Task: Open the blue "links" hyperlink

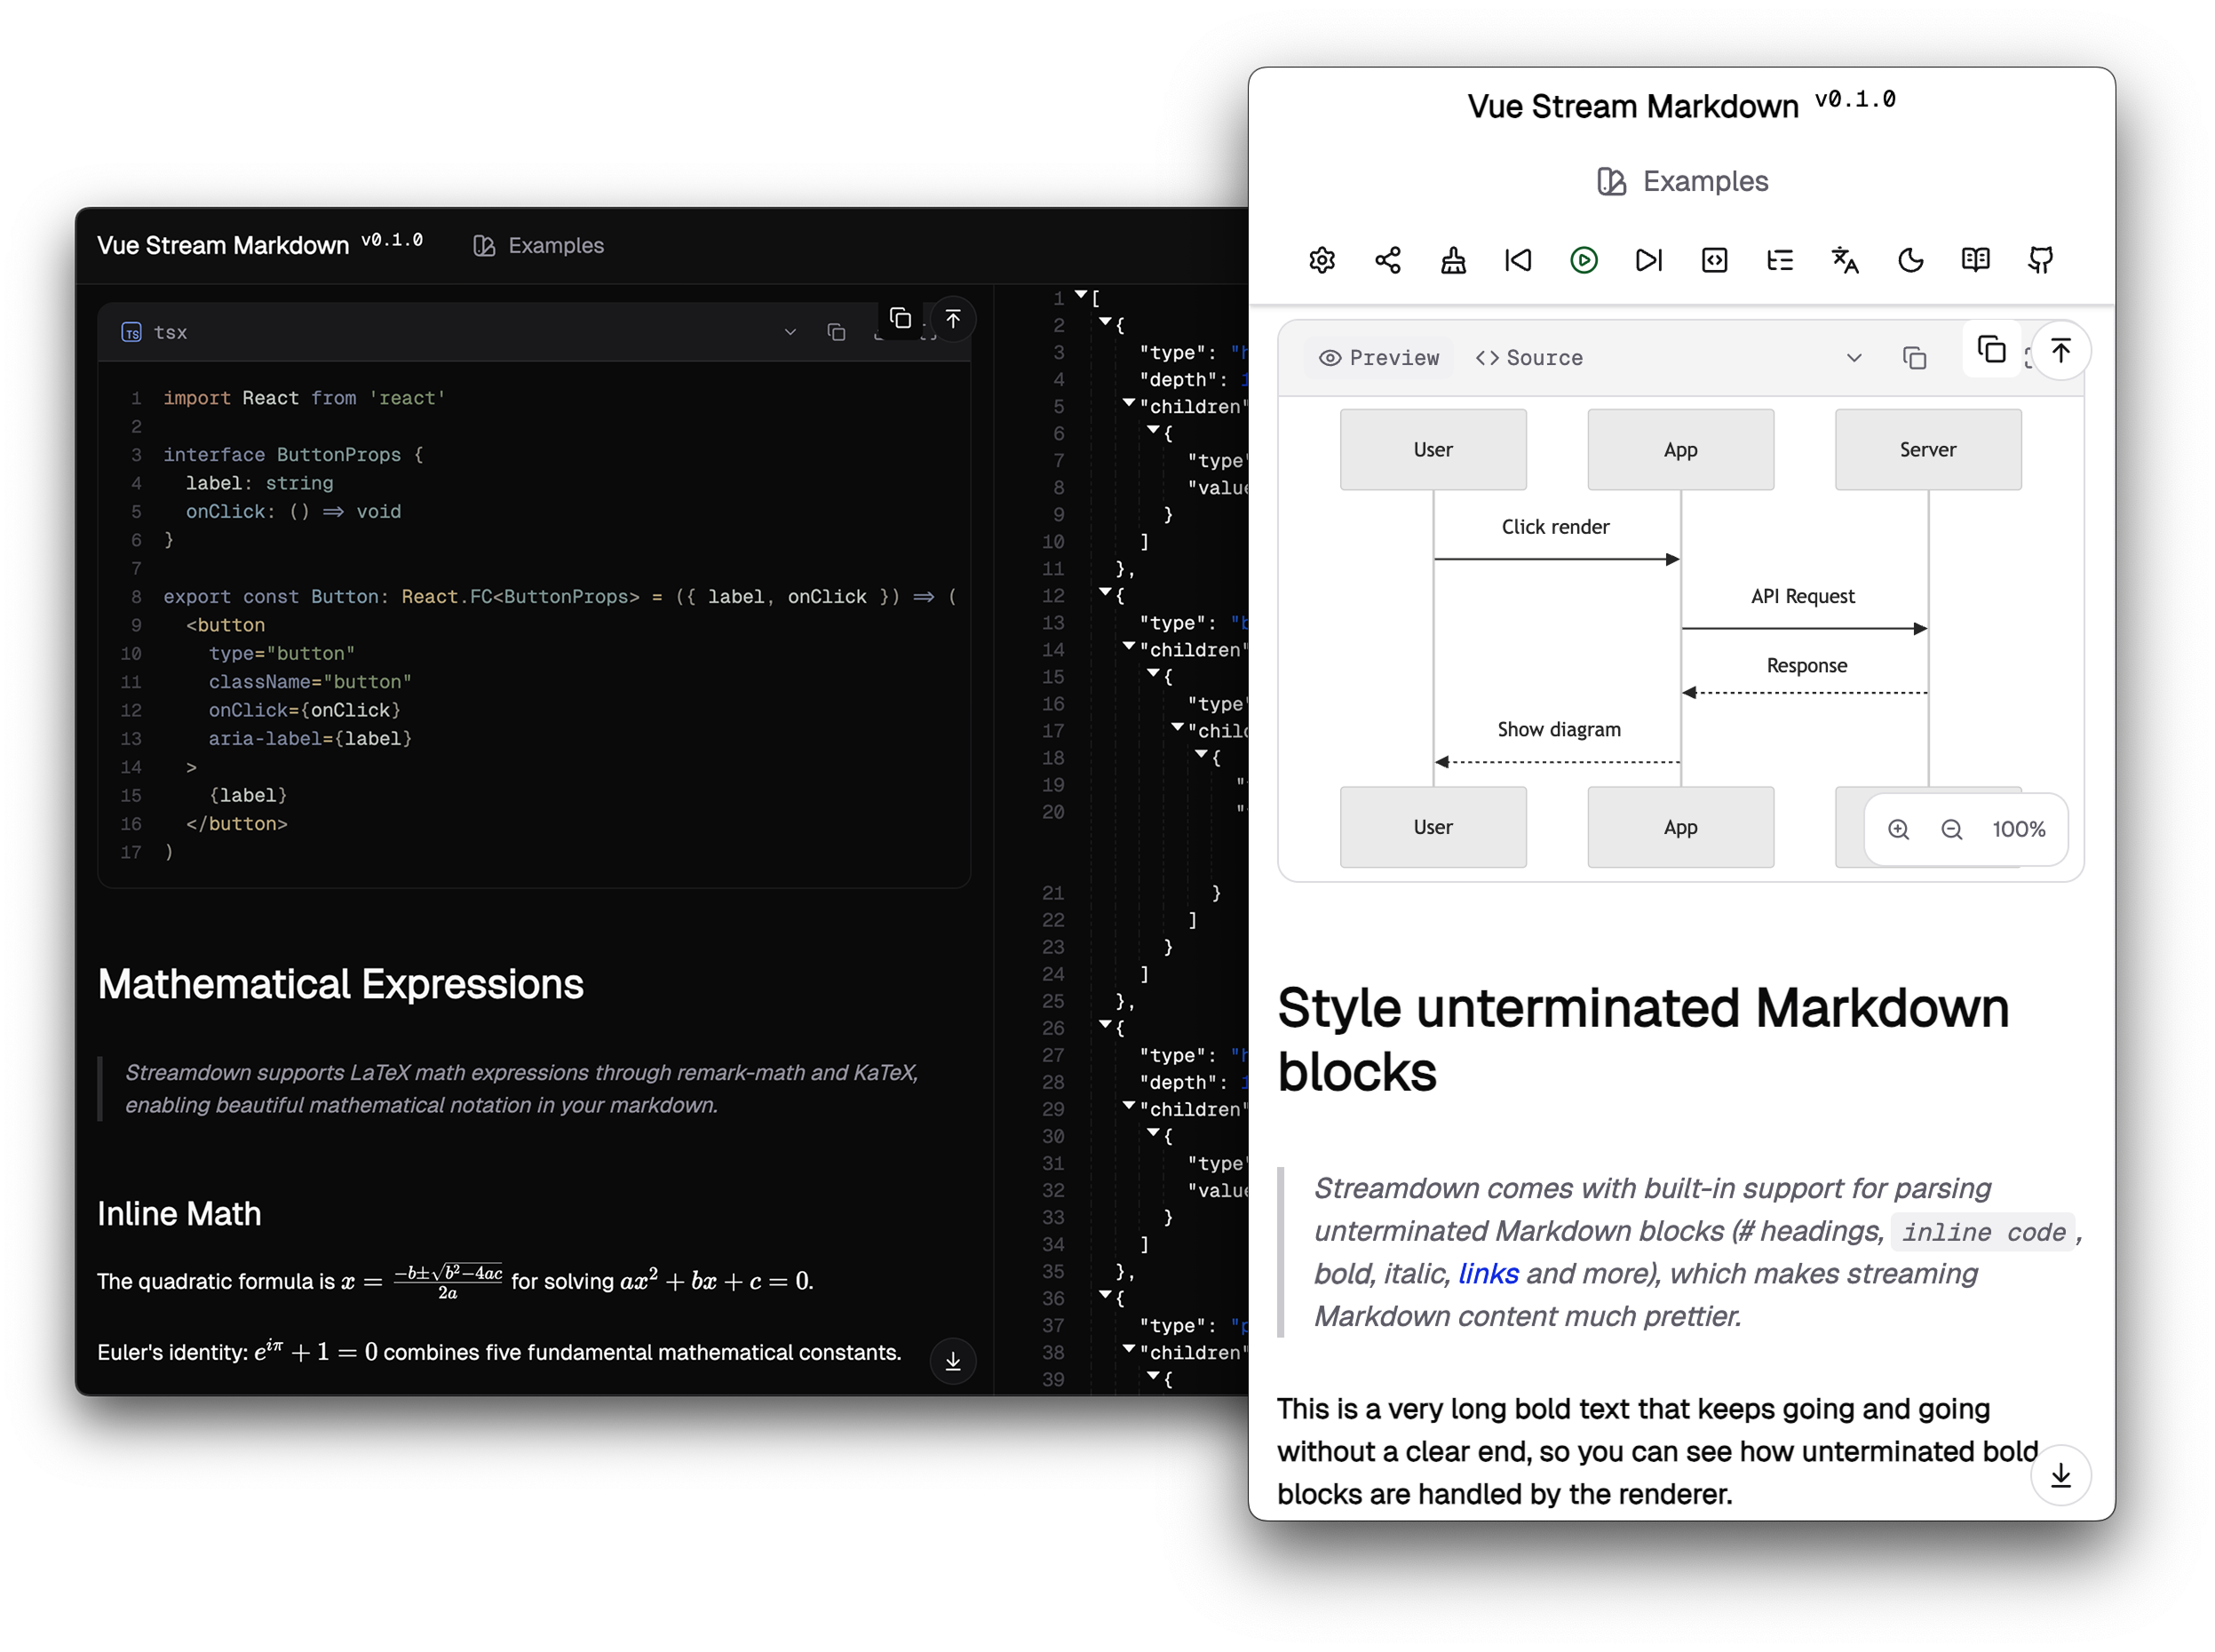Action: click(1488, 1274)
